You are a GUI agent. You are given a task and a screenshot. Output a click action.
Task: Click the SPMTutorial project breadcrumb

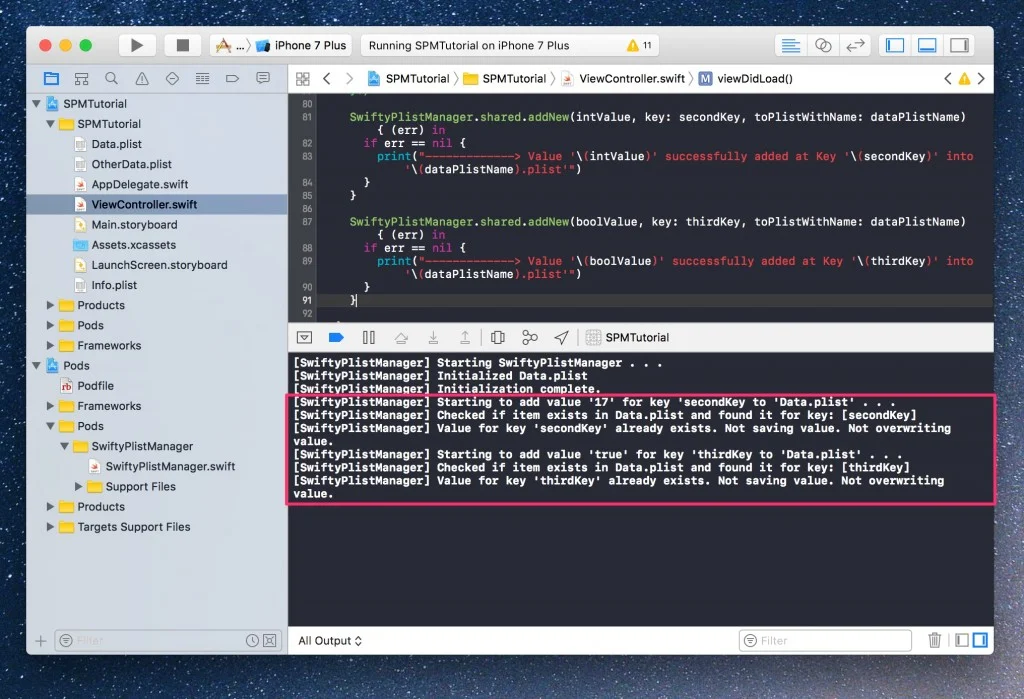[409, 79]
